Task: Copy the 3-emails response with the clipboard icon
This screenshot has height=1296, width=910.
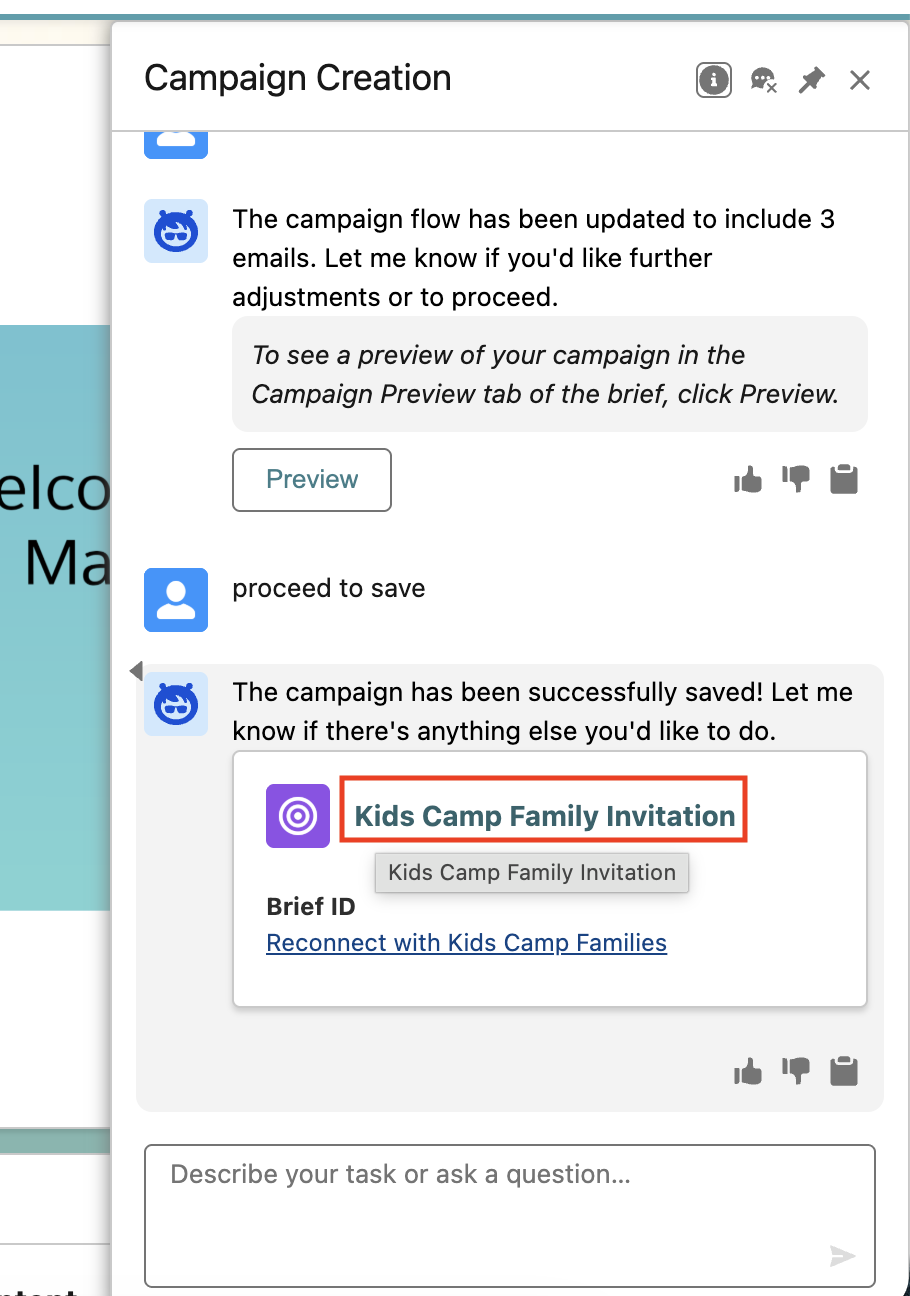Action: 845,480
